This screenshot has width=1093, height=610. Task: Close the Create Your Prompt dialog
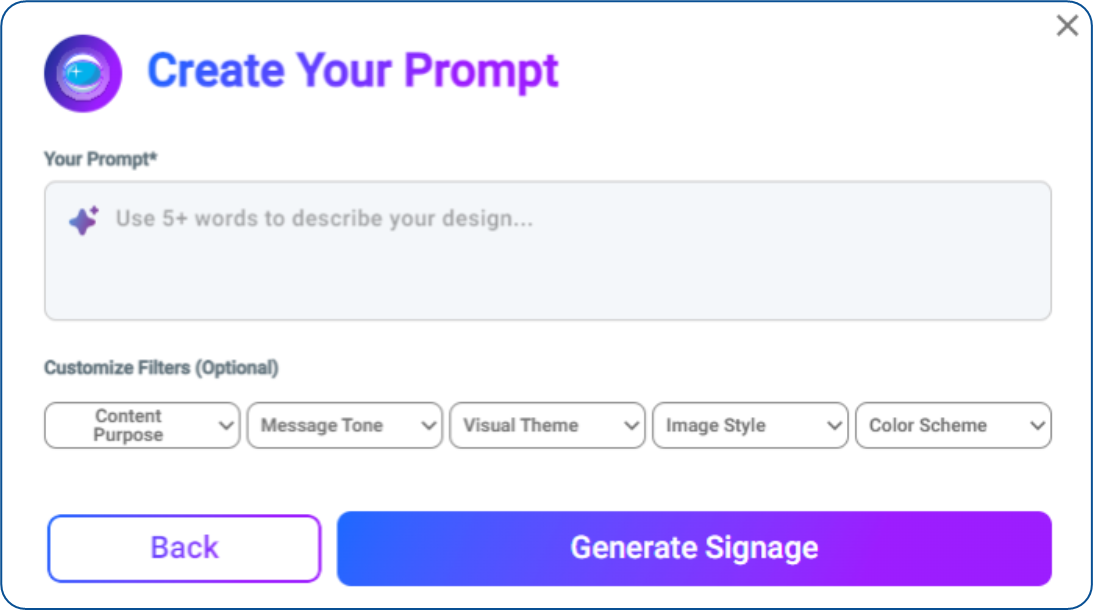[1067, 26]
